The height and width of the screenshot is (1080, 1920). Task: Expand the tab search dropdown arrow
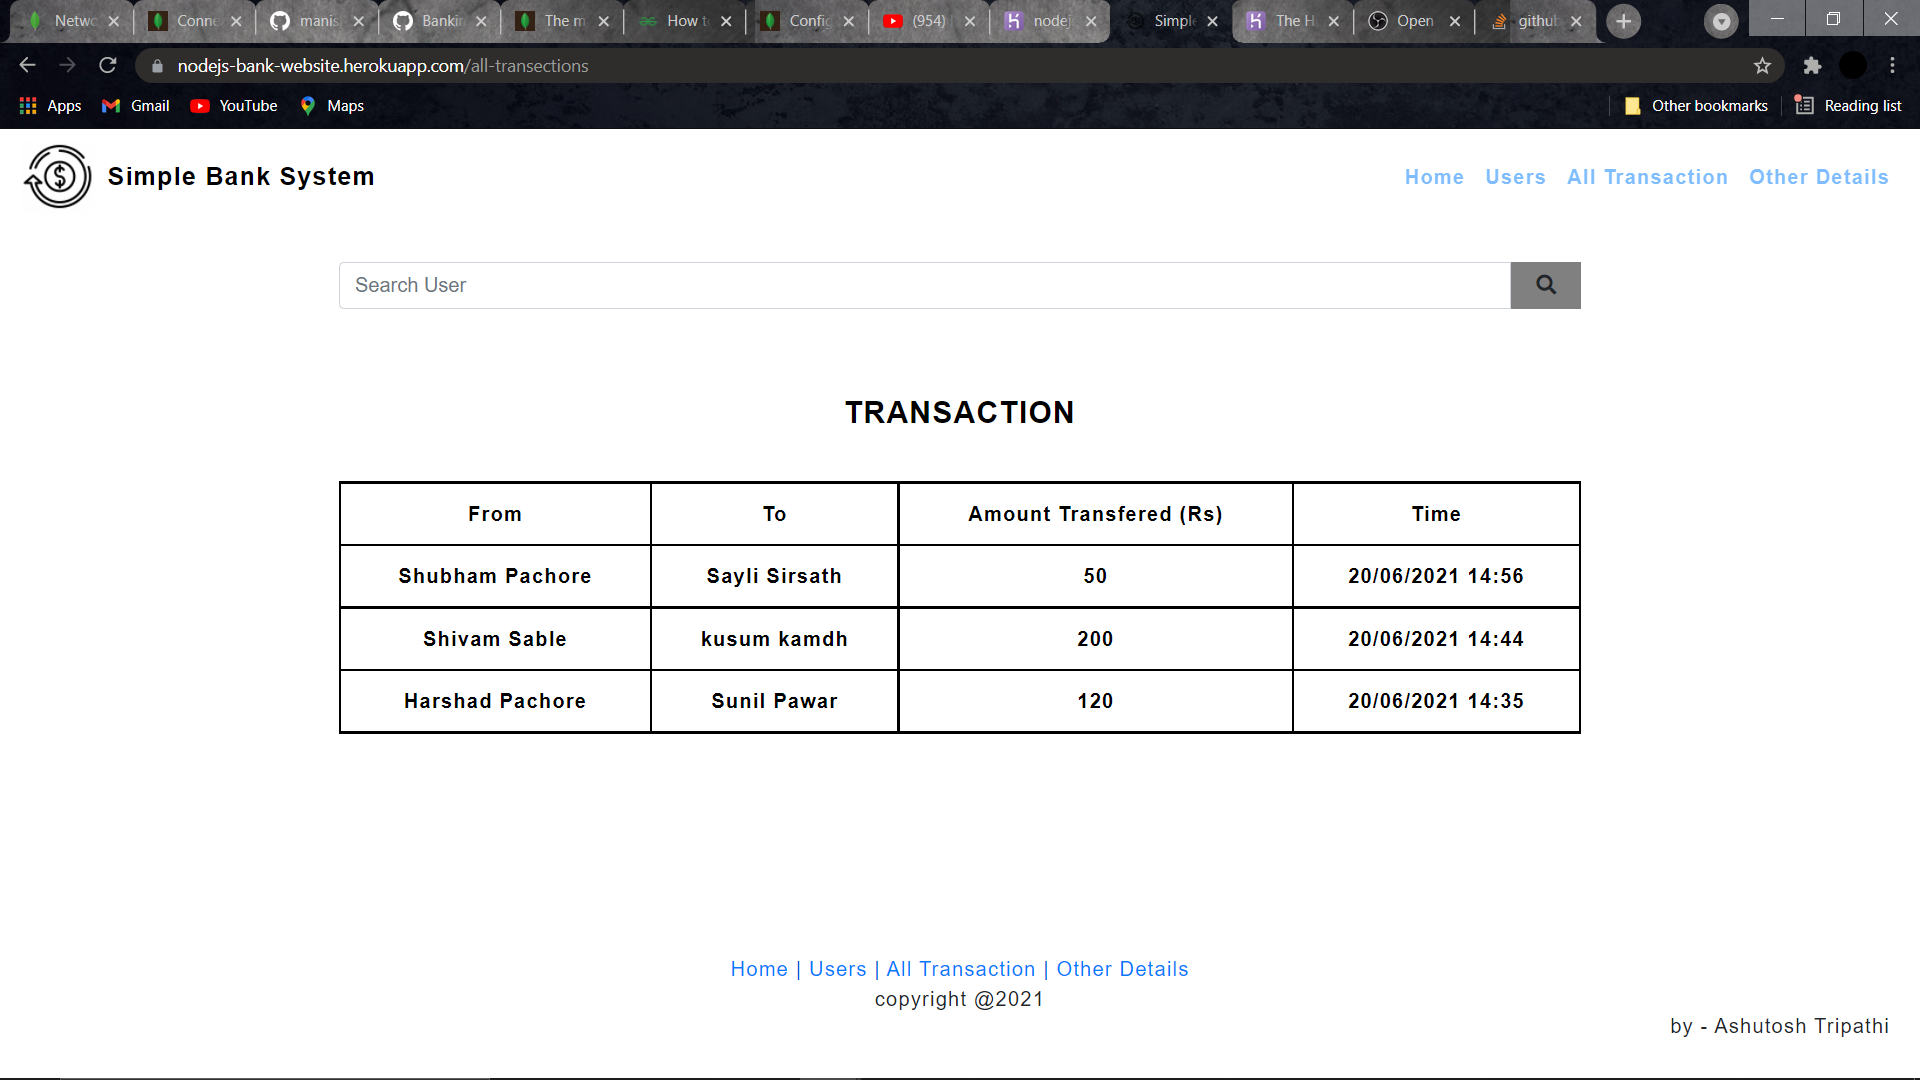point(1721,21)
